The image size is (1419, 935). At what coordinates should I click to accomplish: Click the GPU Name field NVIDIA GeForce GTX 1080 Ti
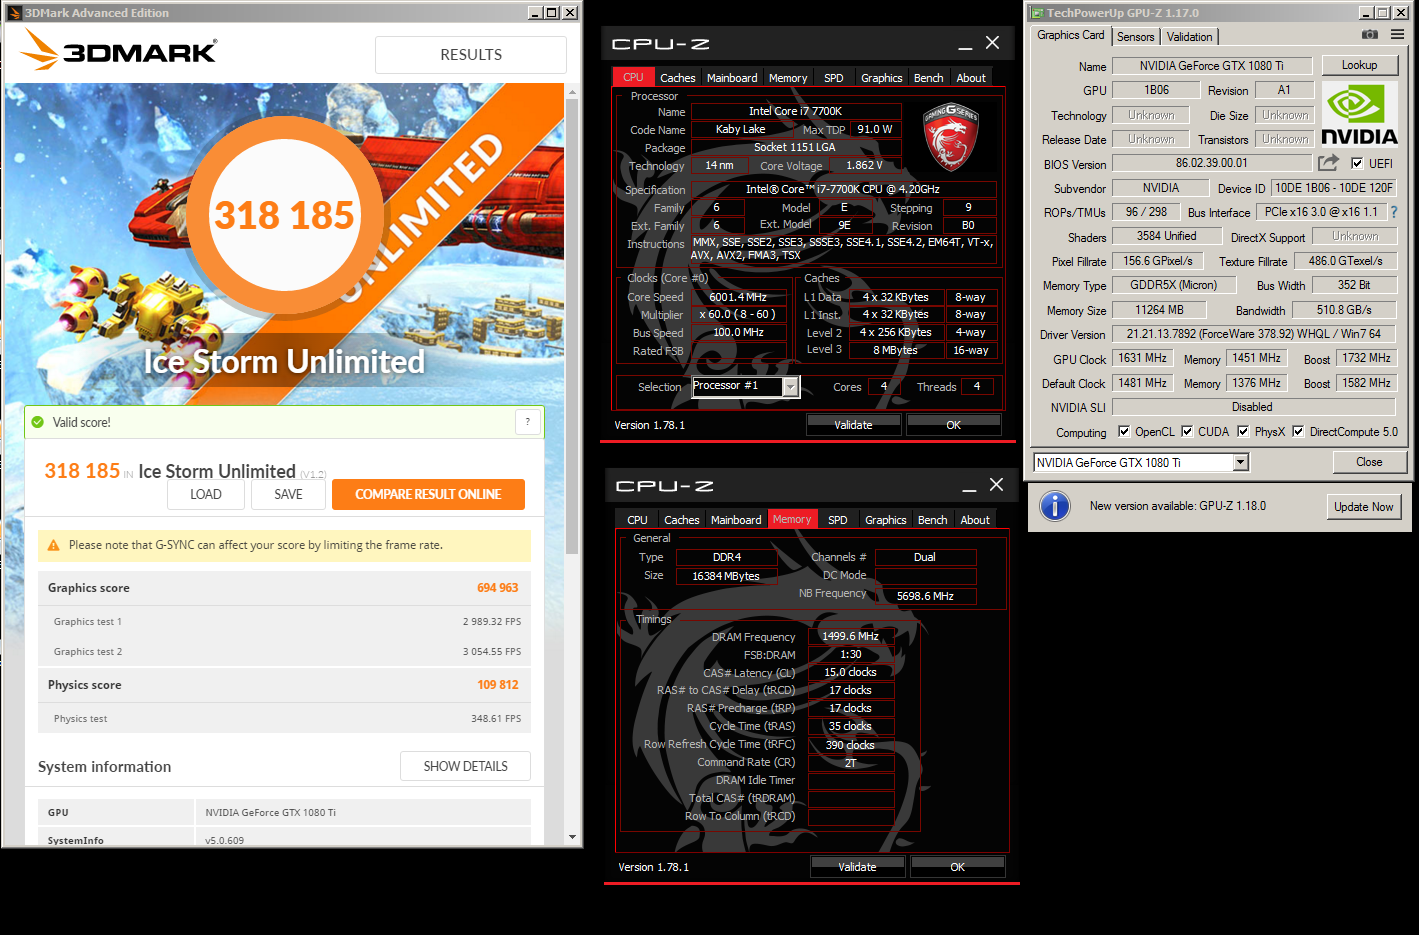click(x=1211, y=65)
